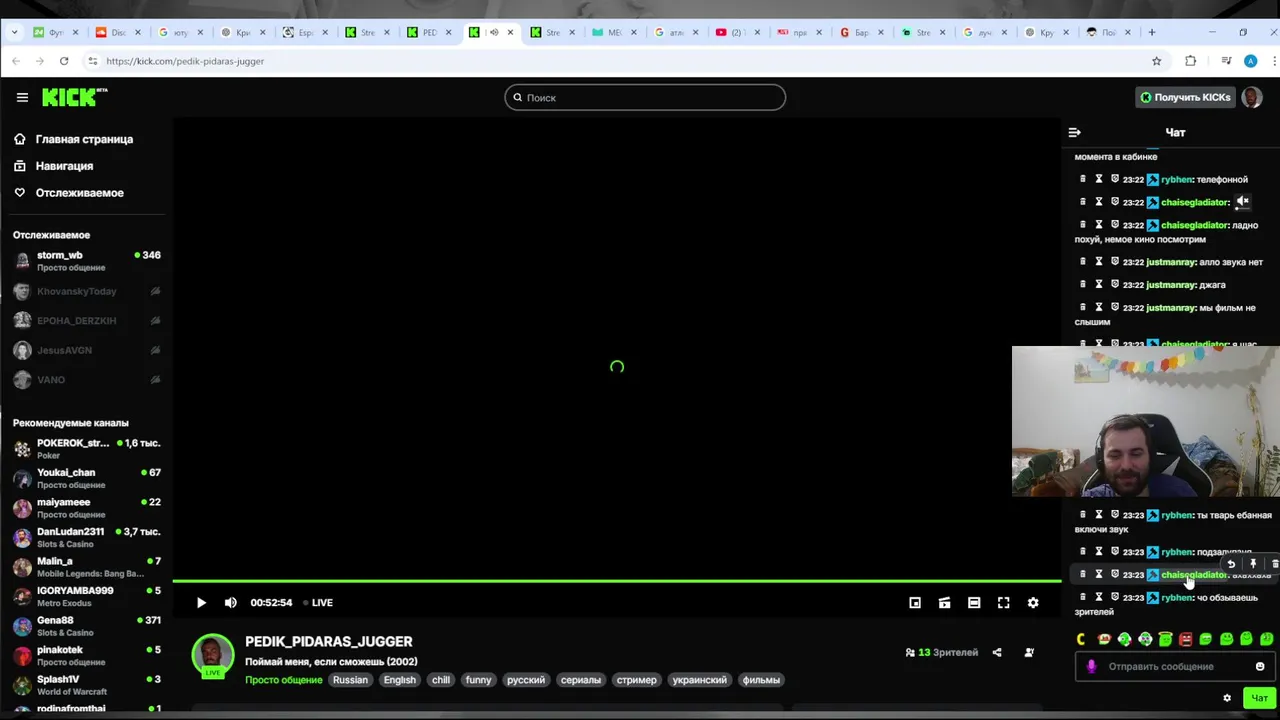The height and width of the screenshot is (720, 1280).
Task: Open DanLudan2311 recommended channel
Action: click(87, 538)
